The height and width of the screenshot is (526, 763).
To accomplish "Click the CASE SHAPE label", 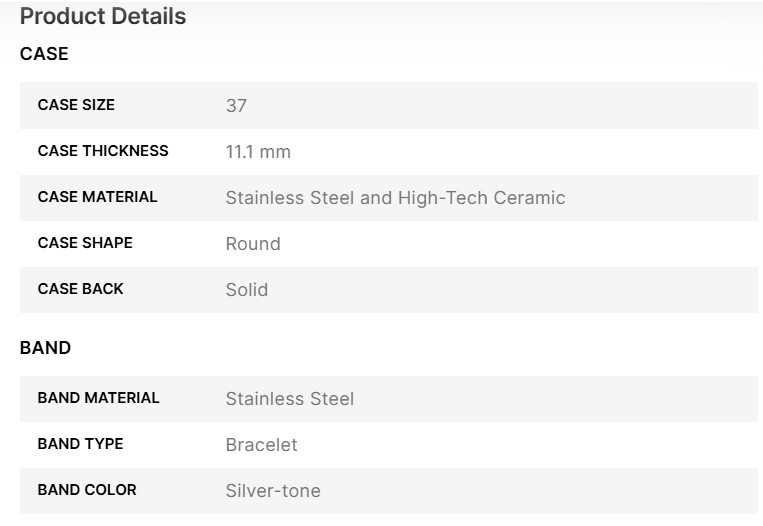I will point(85,243).
